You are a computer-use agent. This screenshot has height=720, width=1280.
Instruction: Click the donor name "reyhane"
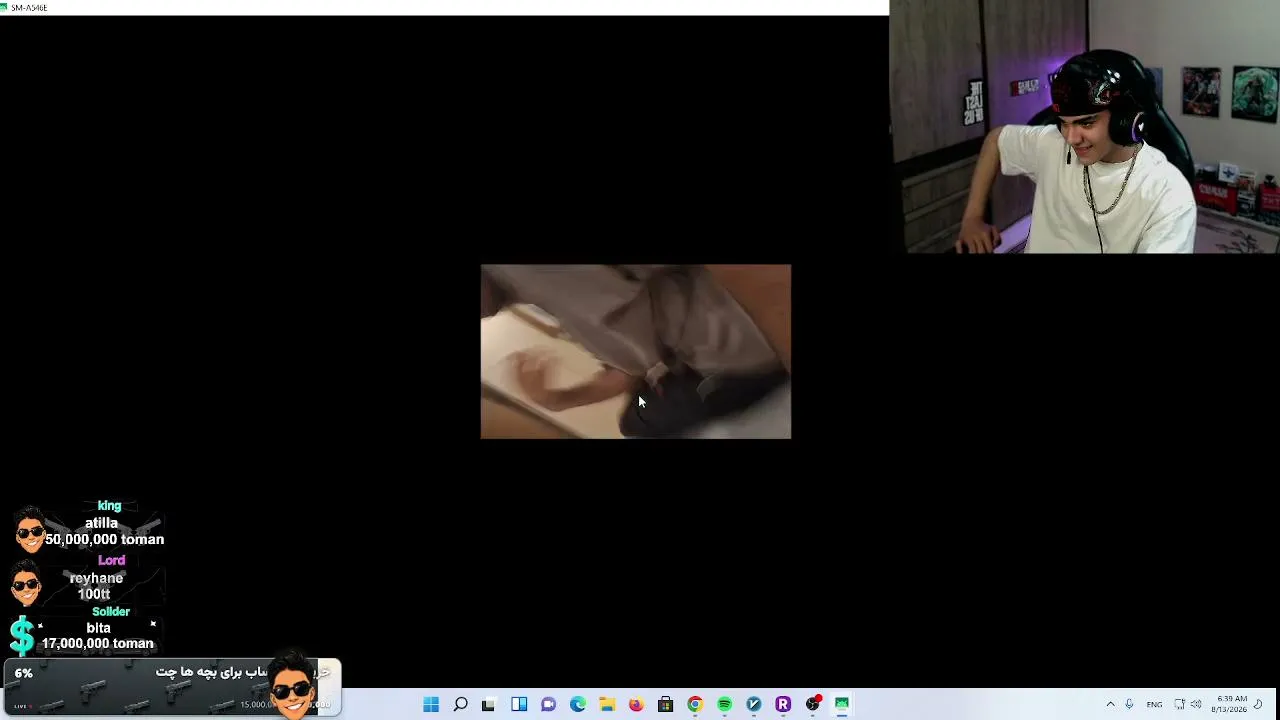click(96, 578)
